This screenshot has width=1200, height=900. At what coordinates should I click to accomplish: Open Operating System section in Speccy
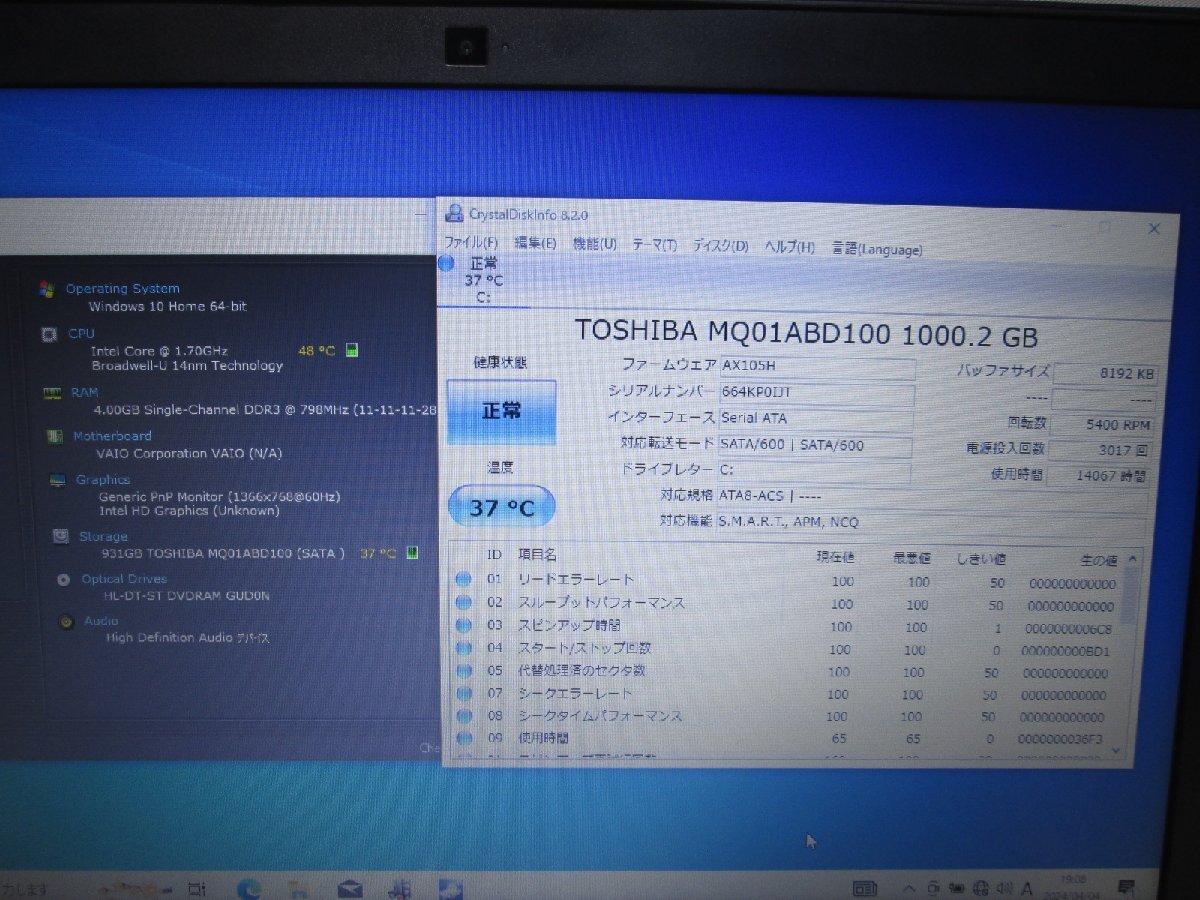(122, 288)
